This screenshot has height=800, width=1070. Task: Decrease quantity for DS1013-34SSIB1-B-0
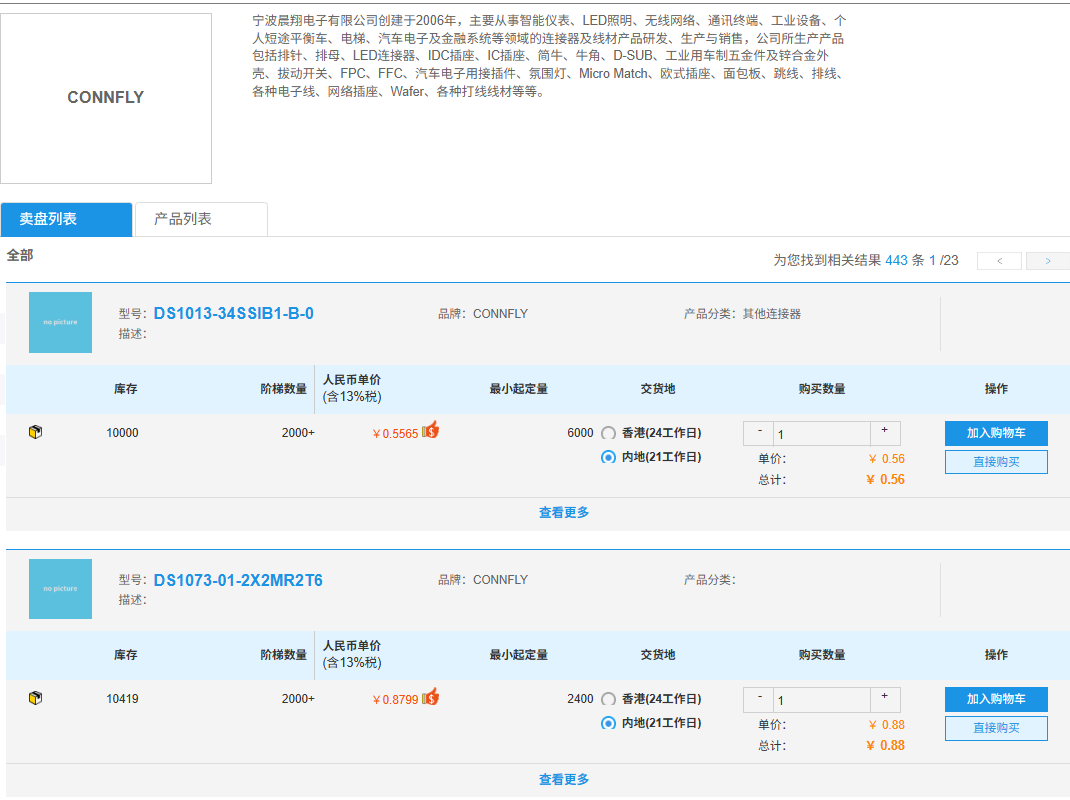coord(759,433)
